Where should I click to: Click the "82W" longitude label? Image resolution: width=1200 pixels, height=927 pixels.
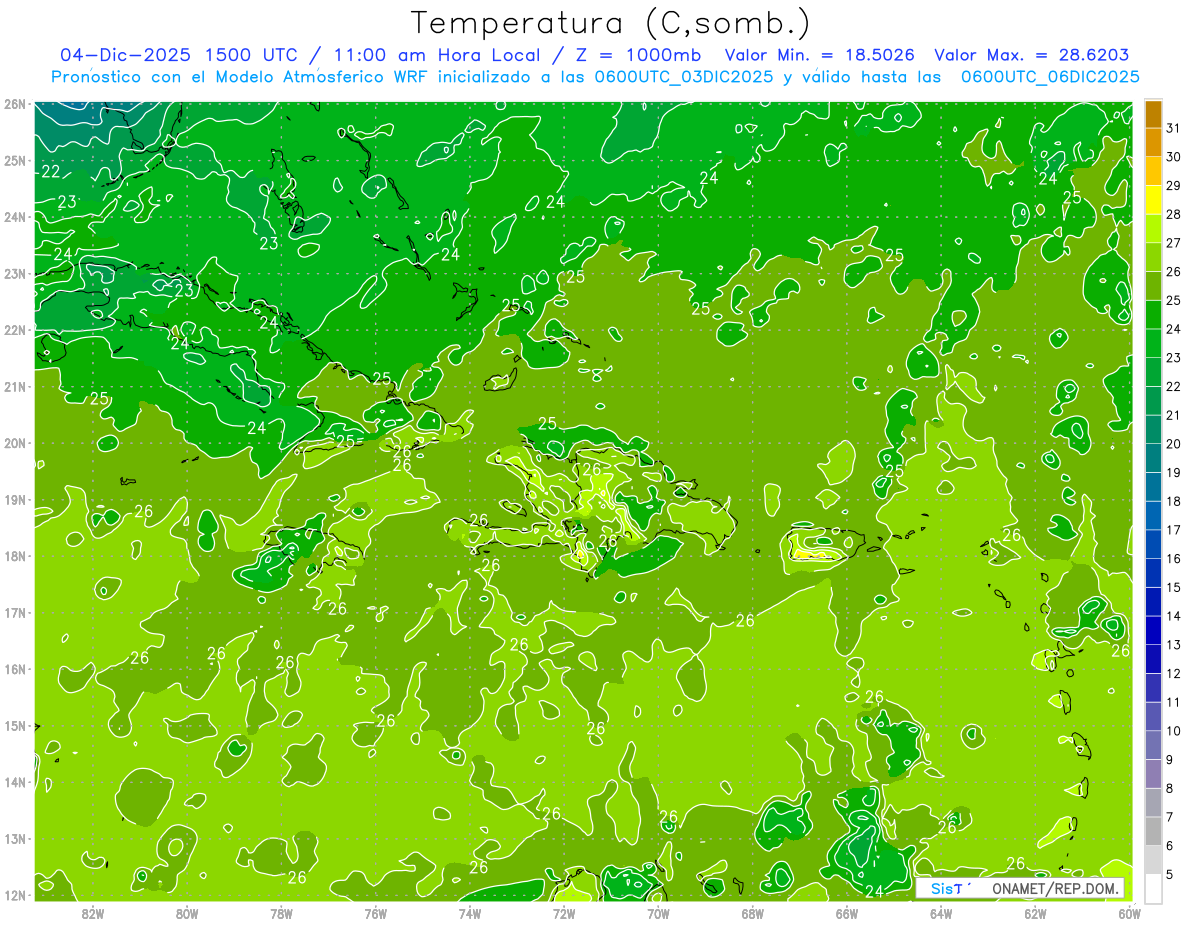[x=93, y=913]
